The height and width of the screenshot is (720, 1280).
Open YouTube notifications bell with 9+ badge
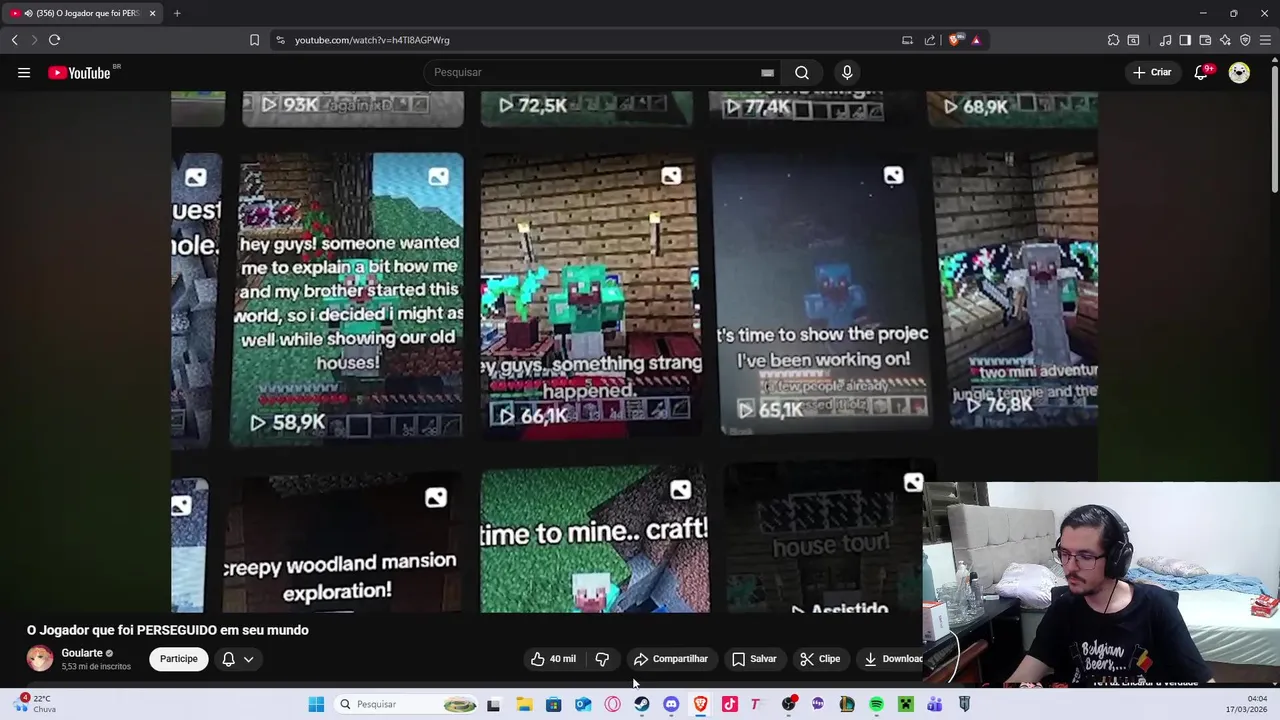pyautogui.click(x=1202, y=72)
